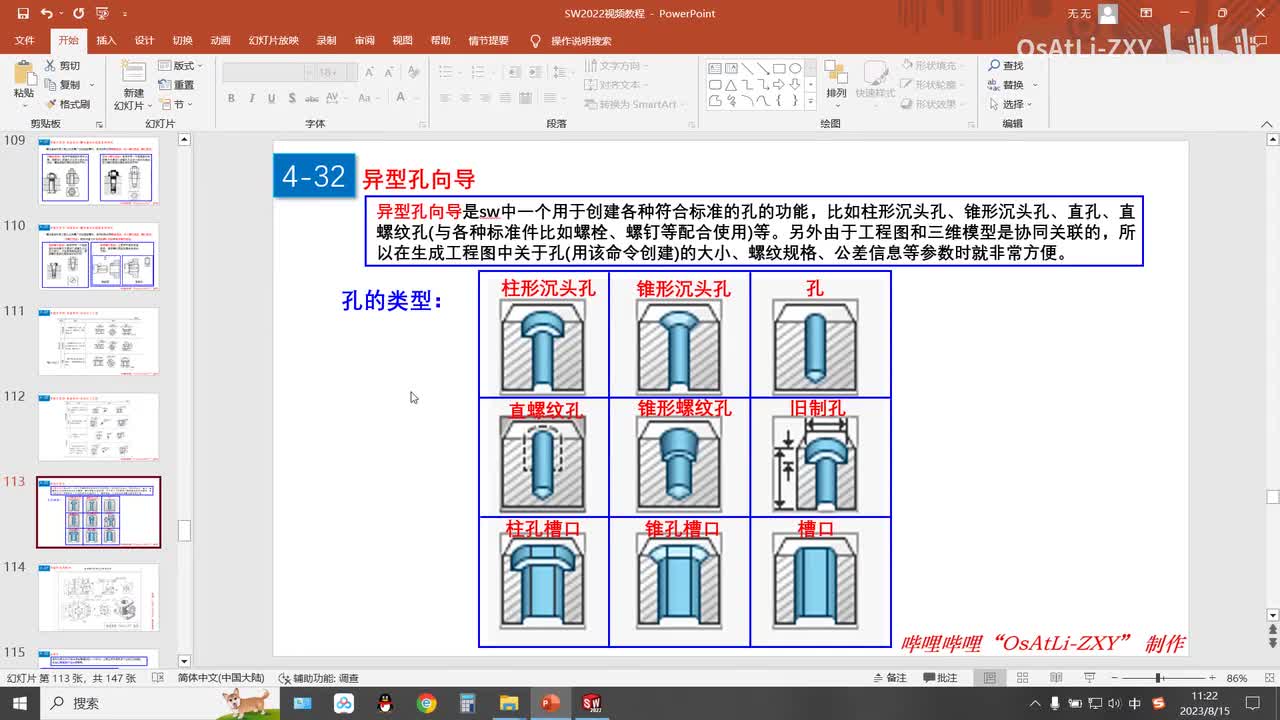
Task: Switch to slide sorter view
Action: click(1020, 678)
